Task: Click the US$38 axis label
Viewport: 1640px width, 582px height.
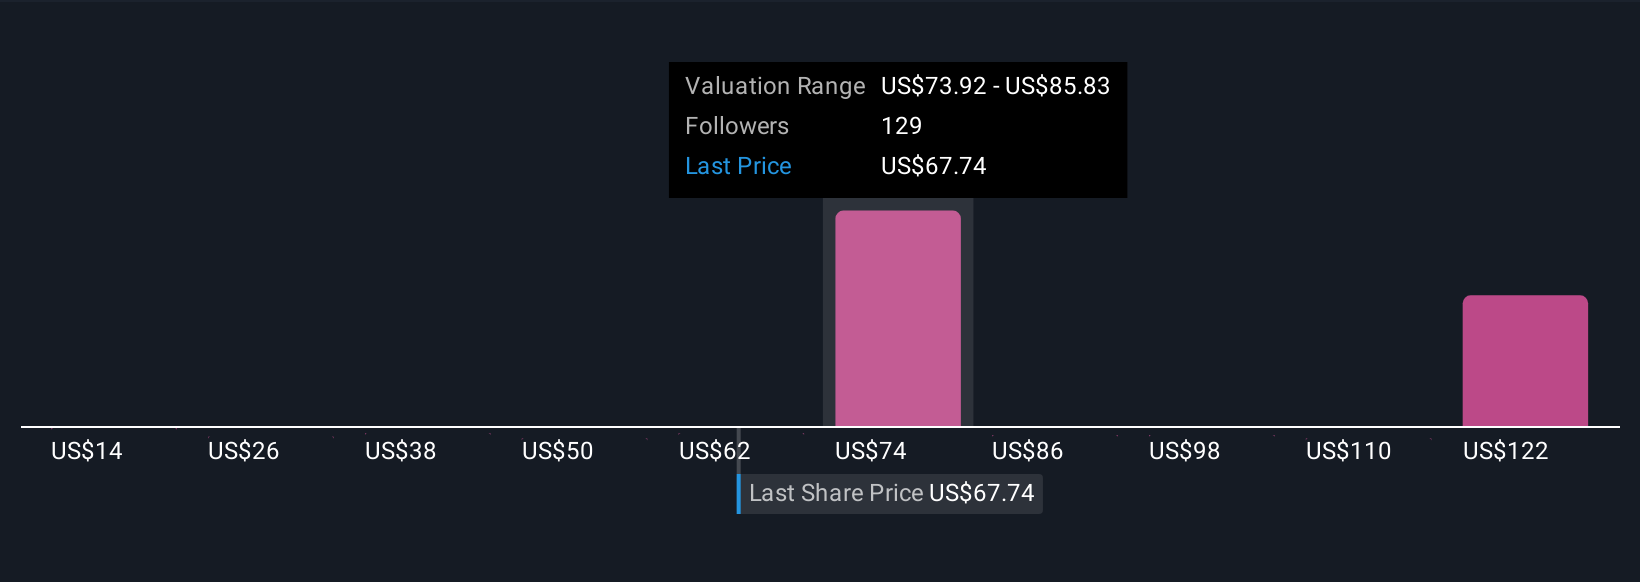Action: coord(401,451)
